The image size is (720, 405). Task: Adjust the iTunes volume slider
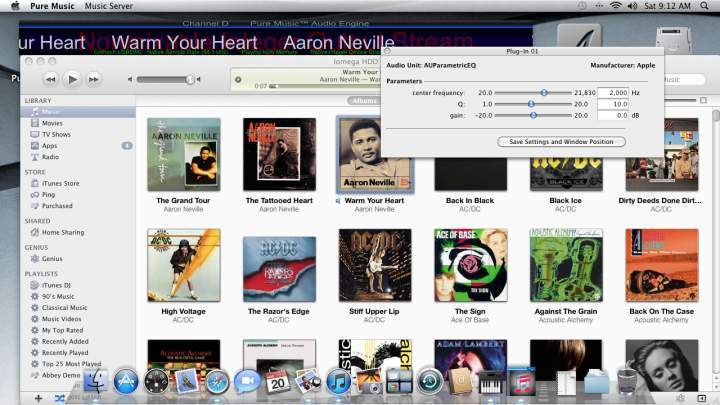click(x=165, y=79)
